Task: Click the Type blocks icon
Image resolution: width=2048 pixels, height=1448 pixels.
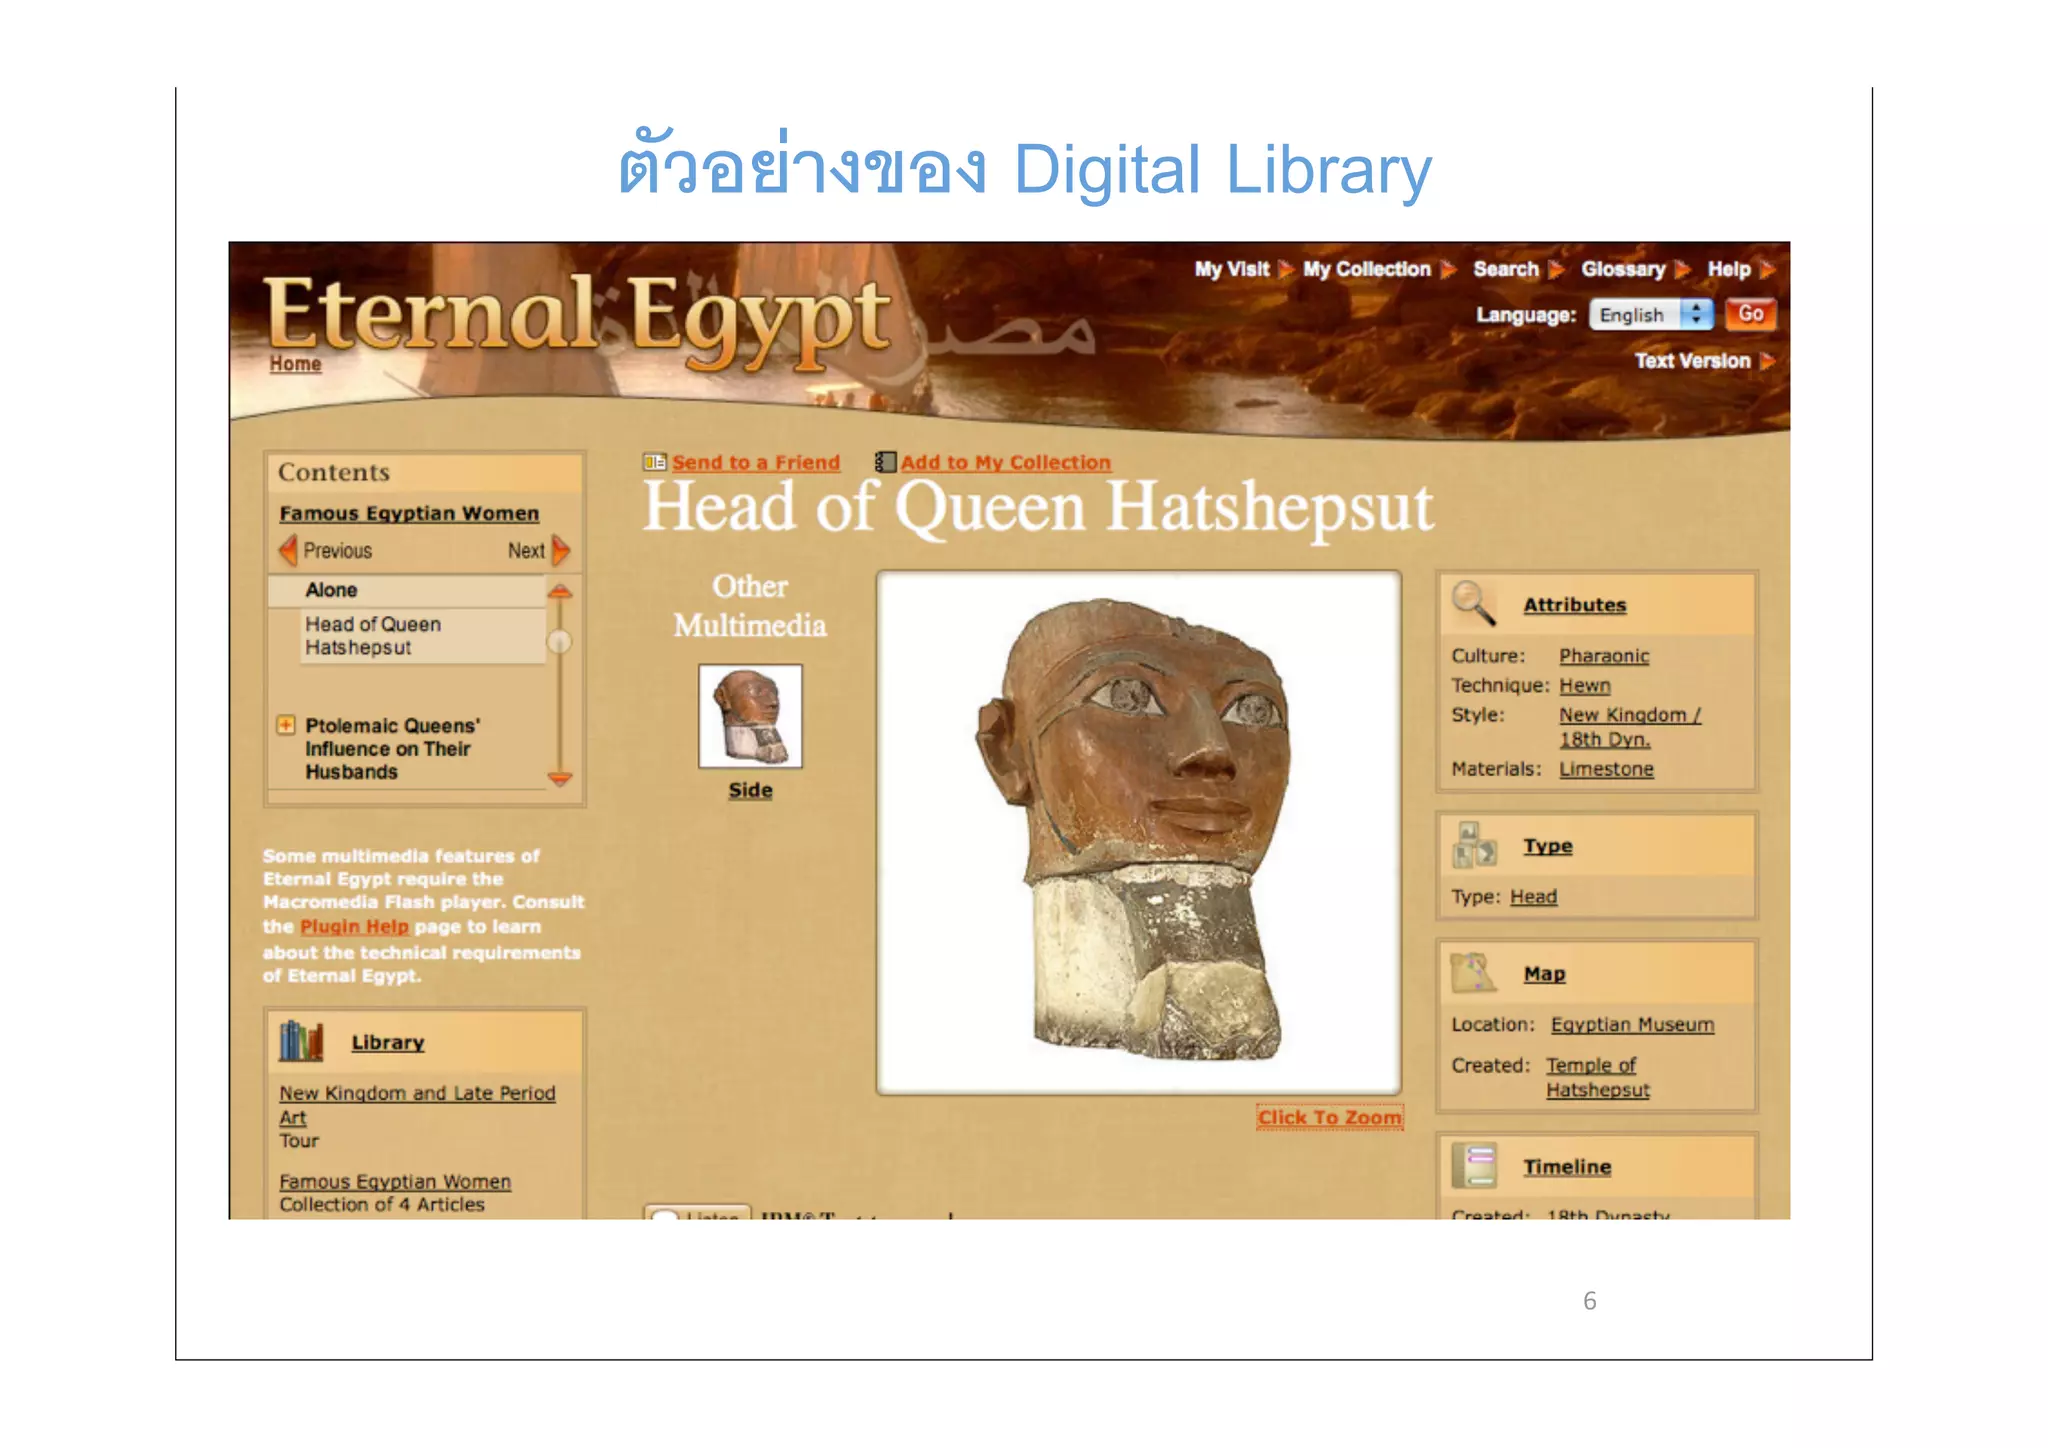Action: click(x=1474, y=846)
